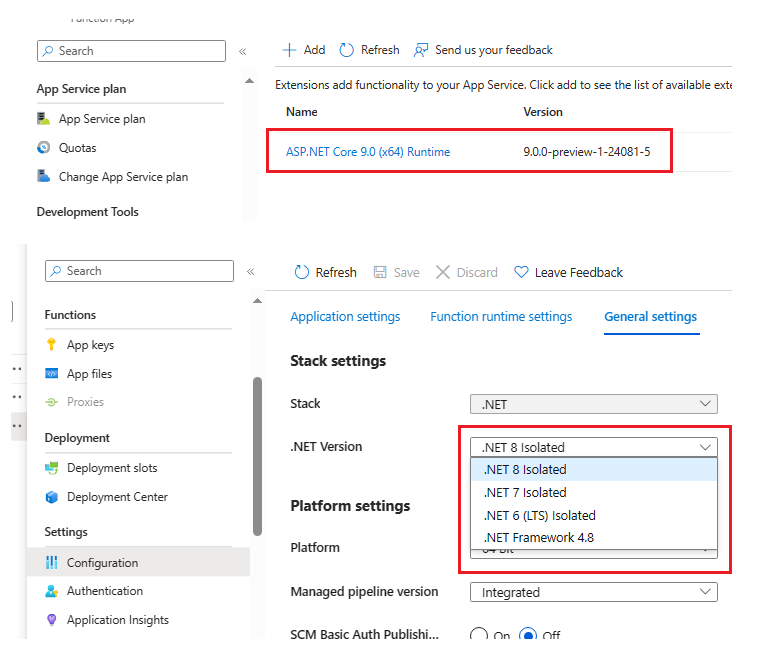The width and height of the screenshot is (761, 655).
Task: Click the Add plus icon
Action: click(289, 50)
